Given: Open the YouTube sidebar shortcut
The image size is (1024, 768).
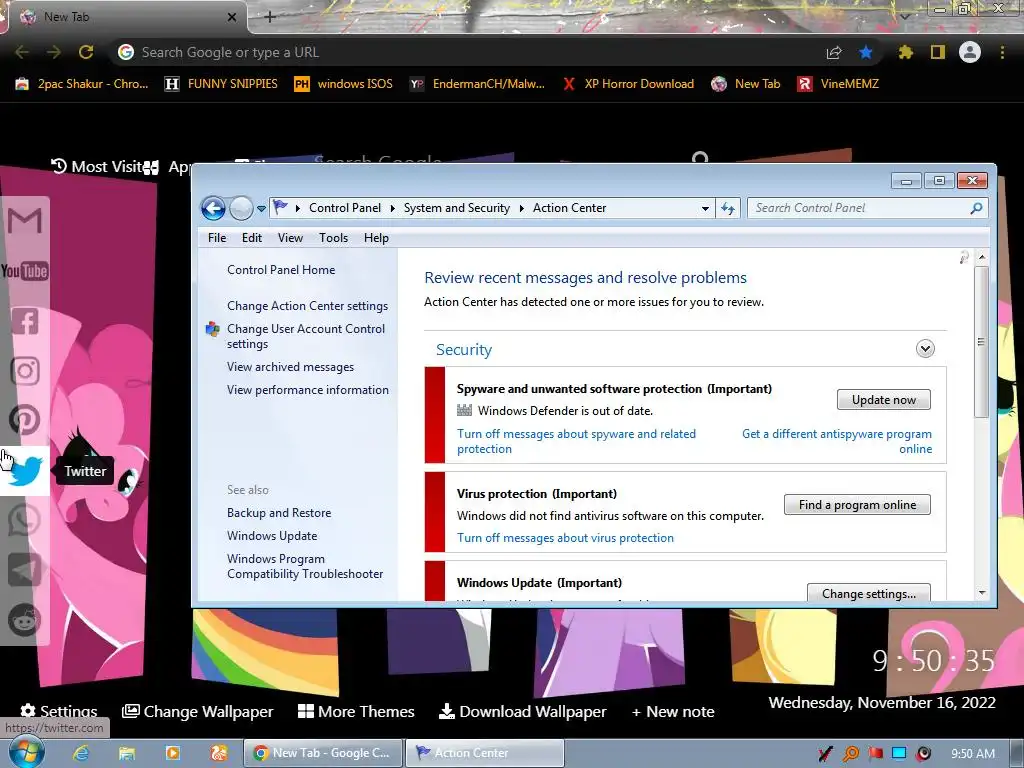Looking at the screenshot, I should point(25,271).
